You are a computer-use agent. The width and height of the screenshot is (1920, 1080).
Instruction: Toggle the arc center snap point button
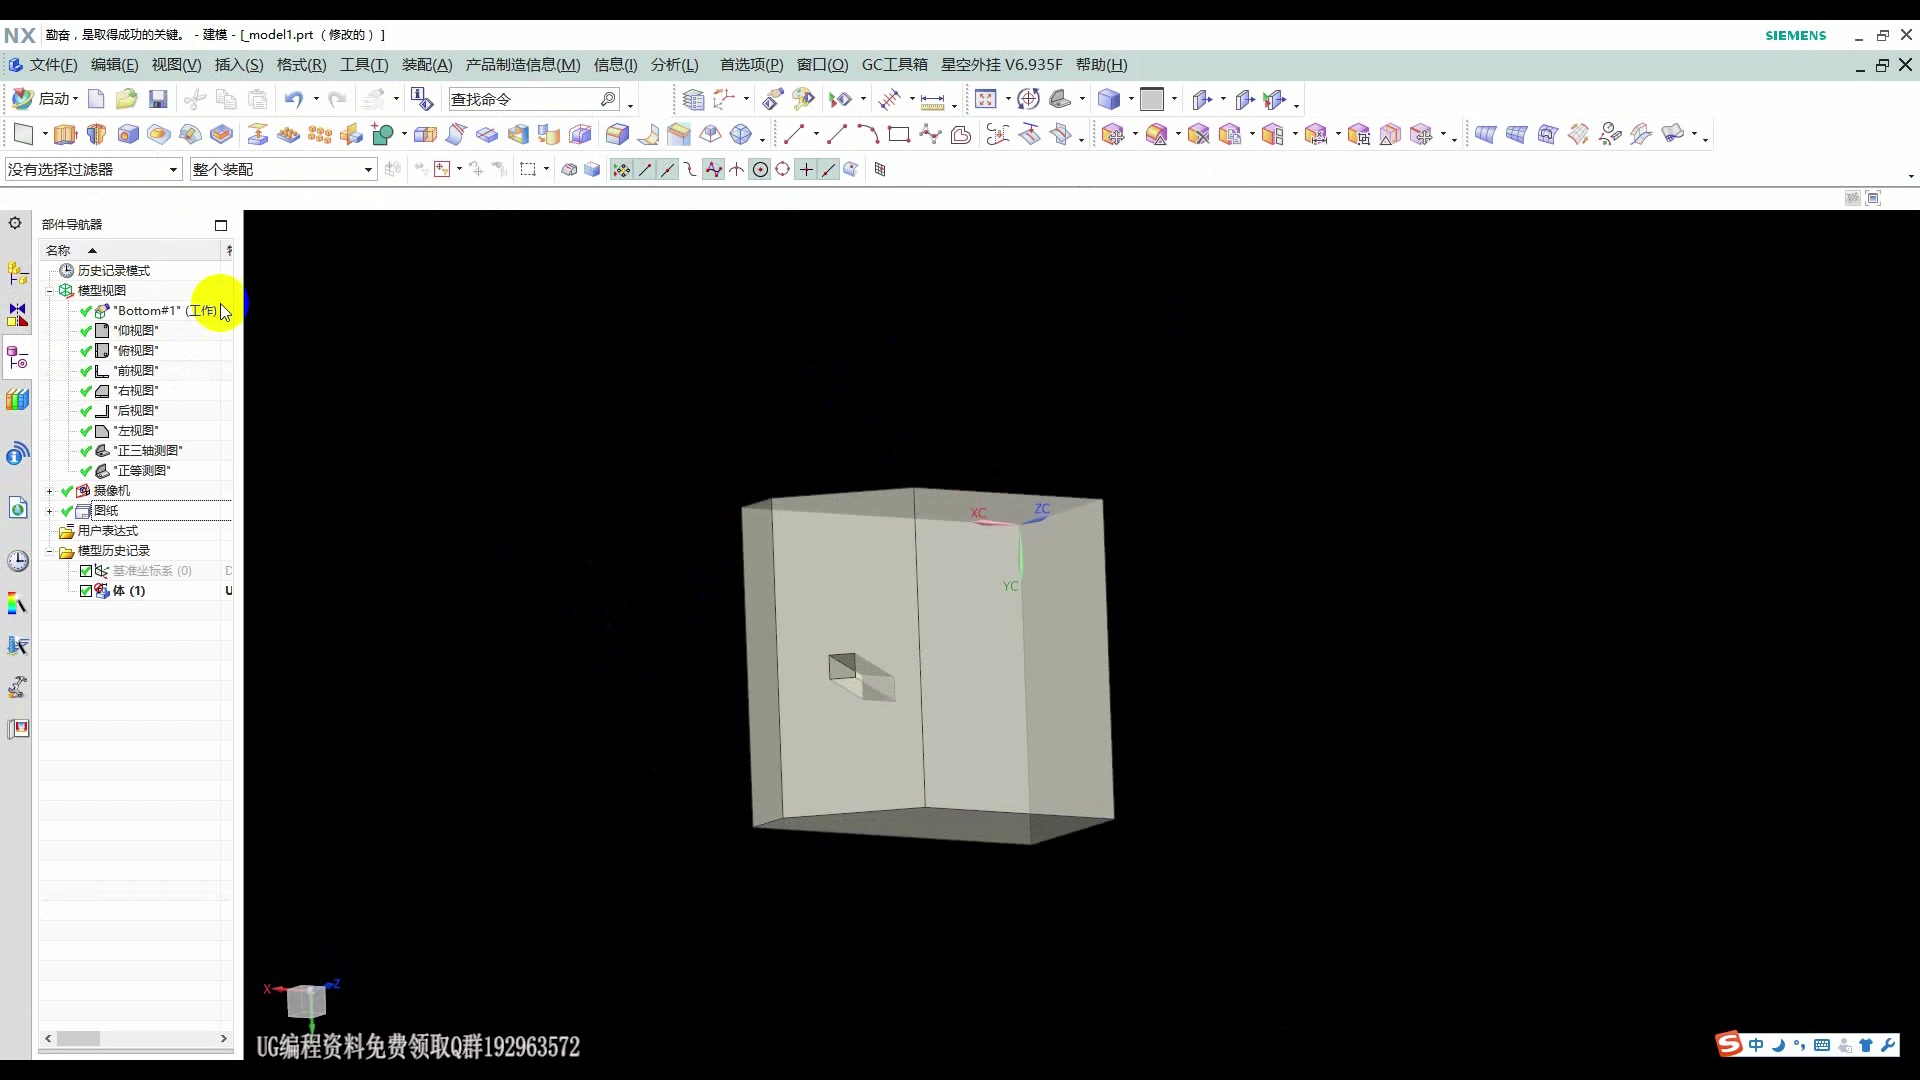[x=760, y=170]
